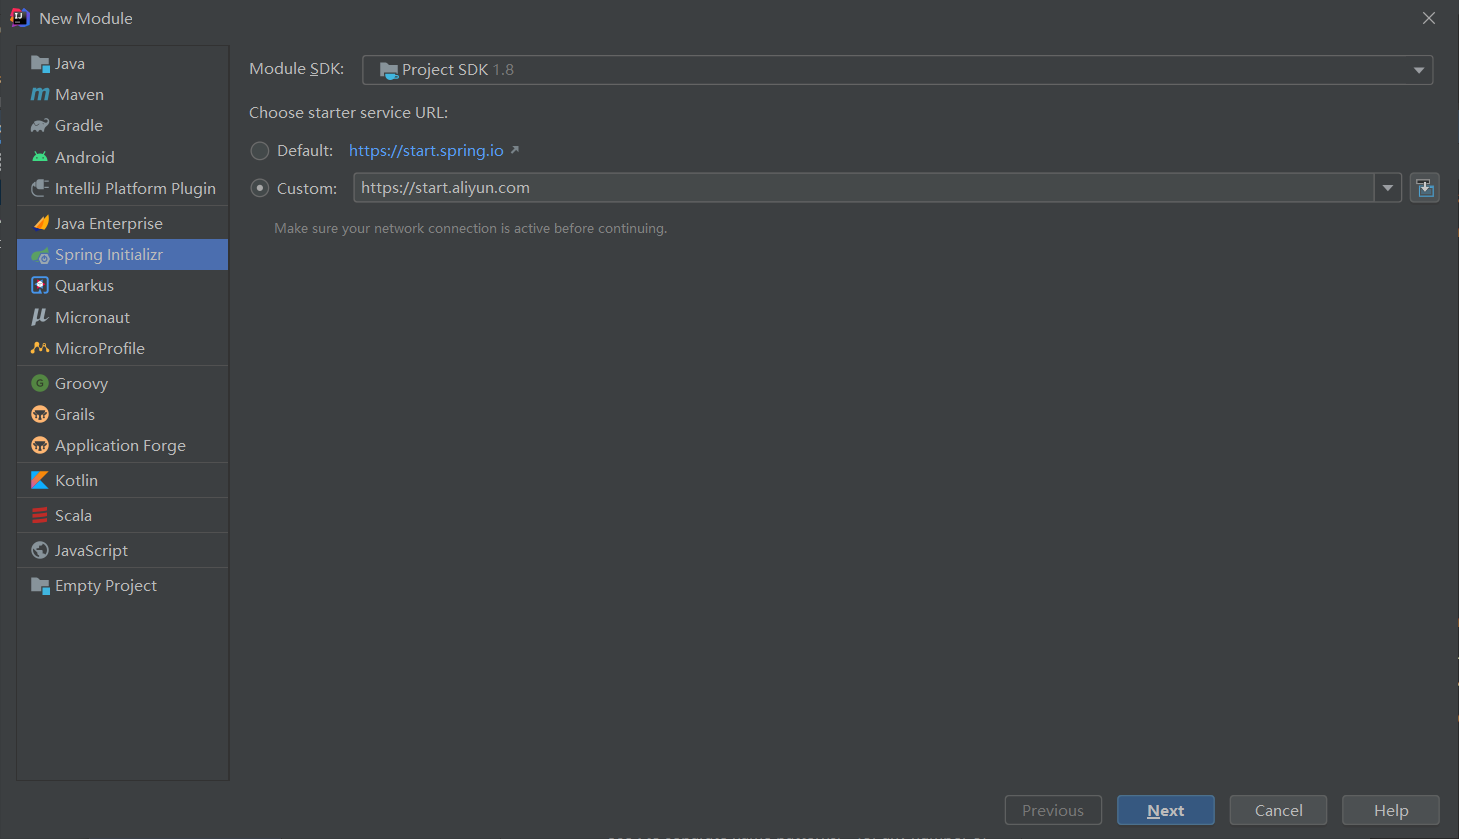Click icon button beside Custom URL field
Image resolution: width=1459 pixels, height=839 pixels.
pos(1424,187)
